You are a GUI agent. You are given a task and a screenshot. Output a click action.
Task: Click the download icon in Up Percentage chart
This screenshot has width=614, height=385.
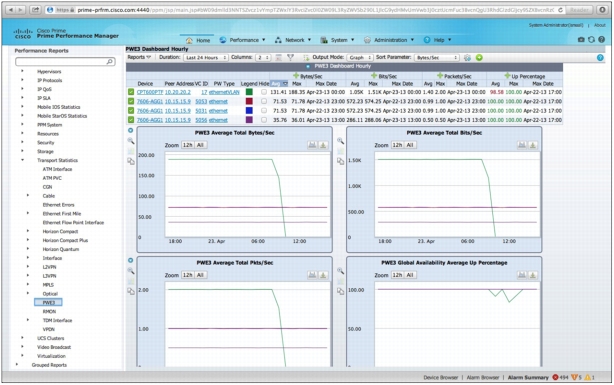pos(533,275)
